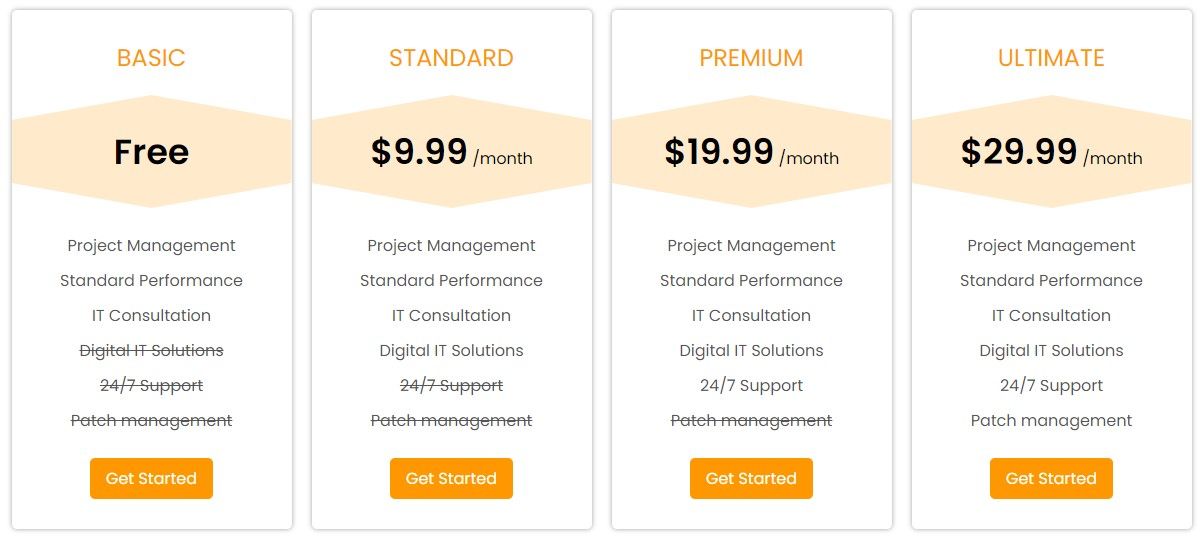Select the $29.99 /month price label
The width and height of the screenshot is (1204, 540).
point(1051,152)
